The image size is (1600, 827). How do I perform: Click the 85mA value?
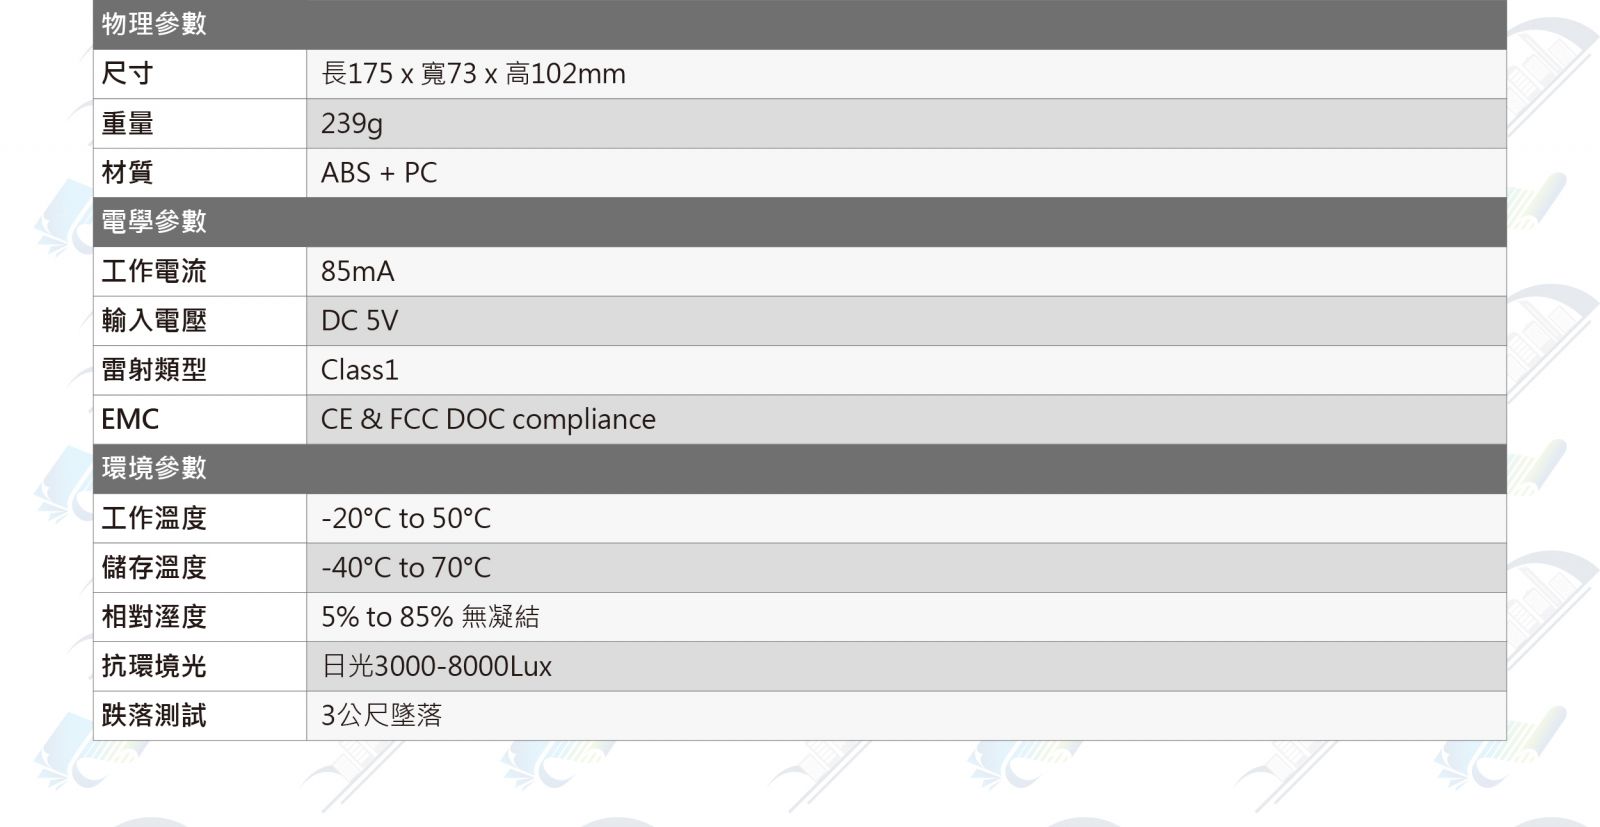[x=357, y=271]
